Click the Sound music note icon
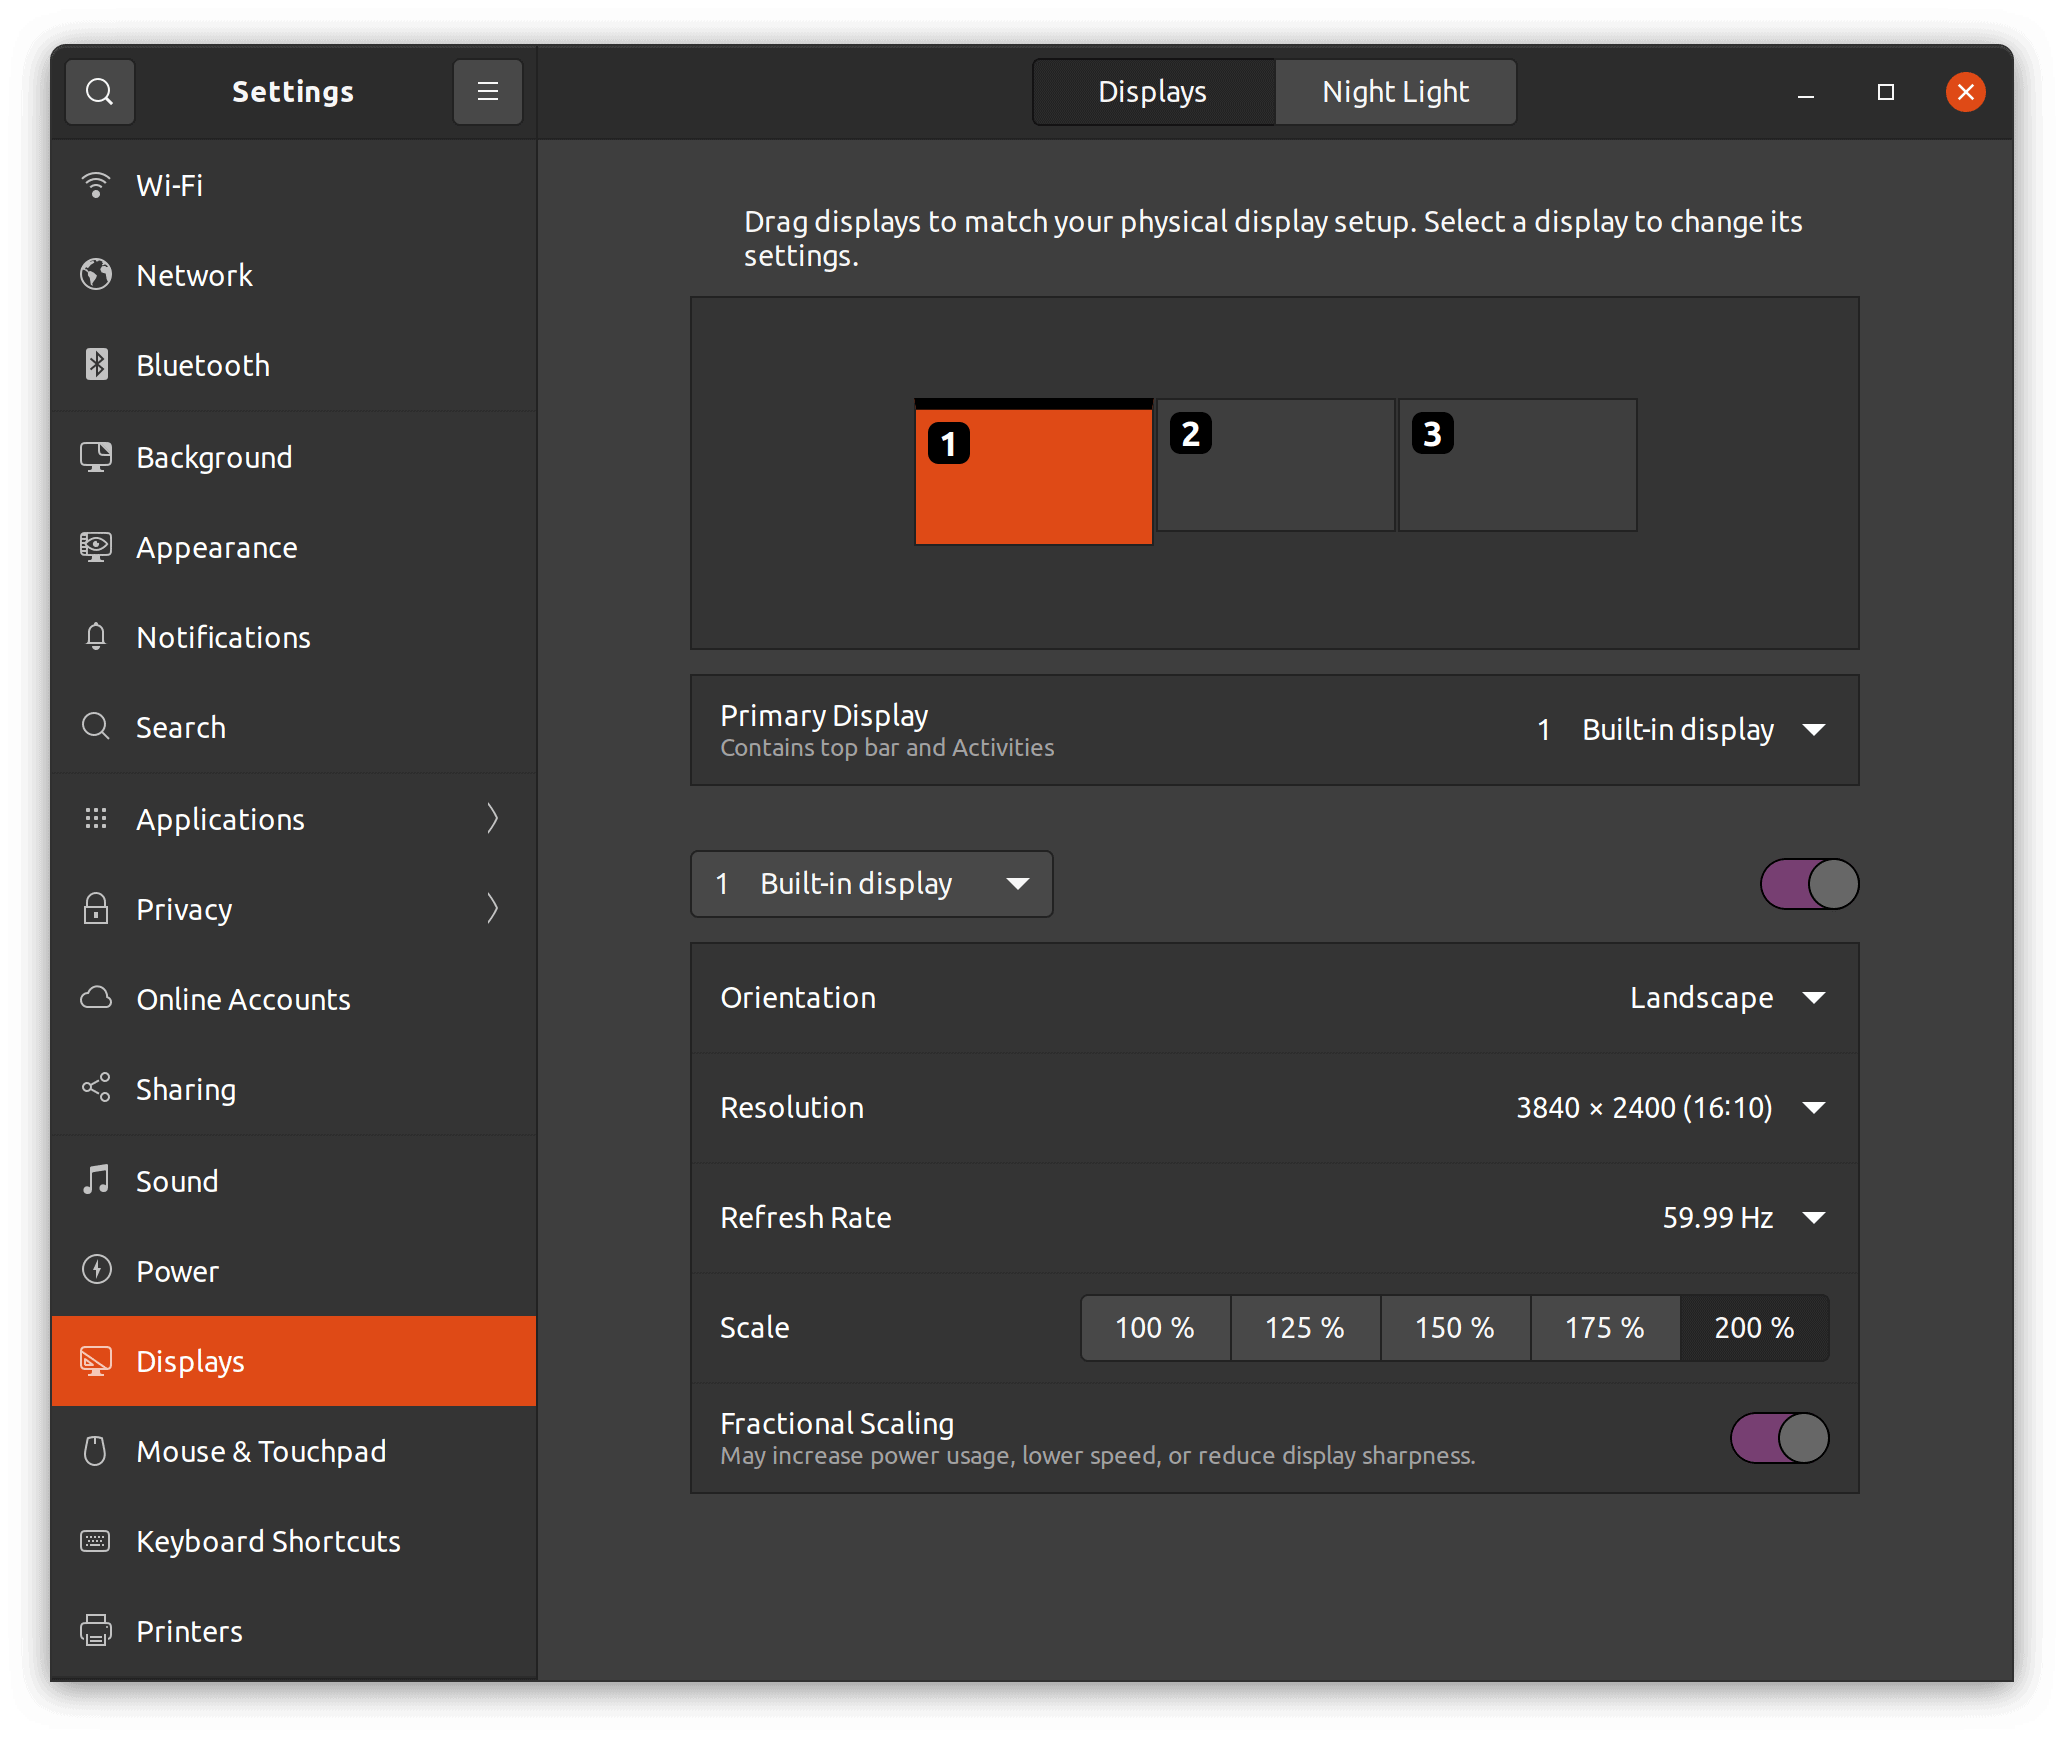This screenshot has width=2064, height=1738. pyautogui.click(x=96, y=1181)
